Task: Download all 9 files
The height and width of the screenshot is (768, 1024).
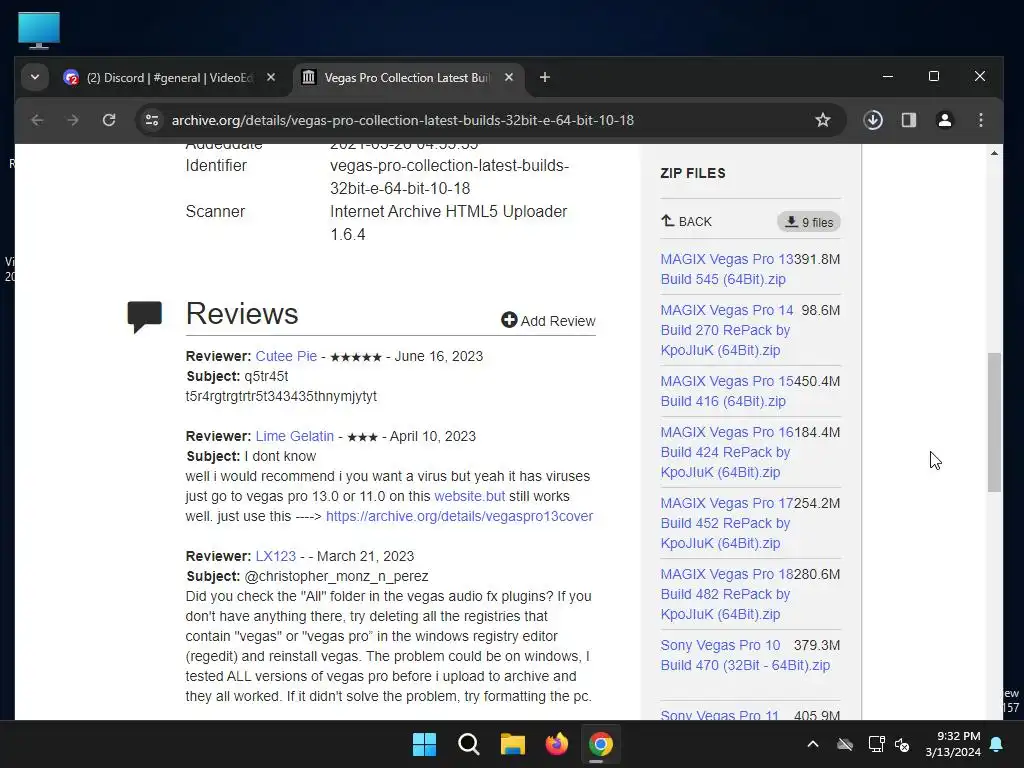Action: (x=808, y=222)
